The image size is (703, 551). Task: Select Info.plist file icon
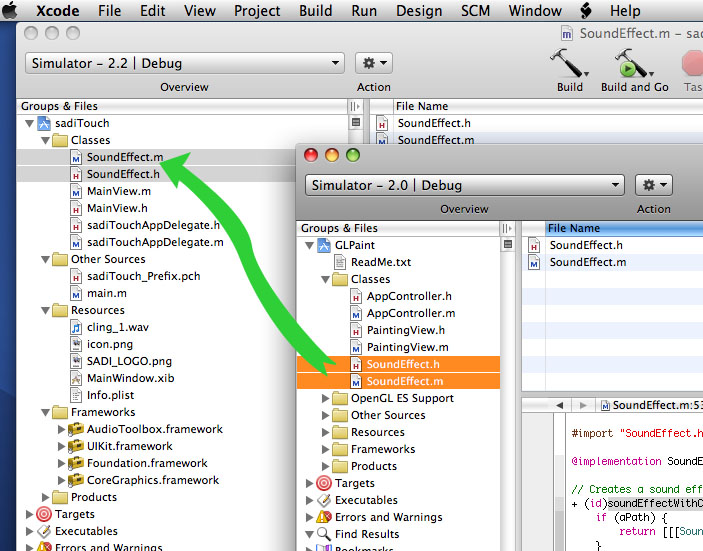pos(76,395)
